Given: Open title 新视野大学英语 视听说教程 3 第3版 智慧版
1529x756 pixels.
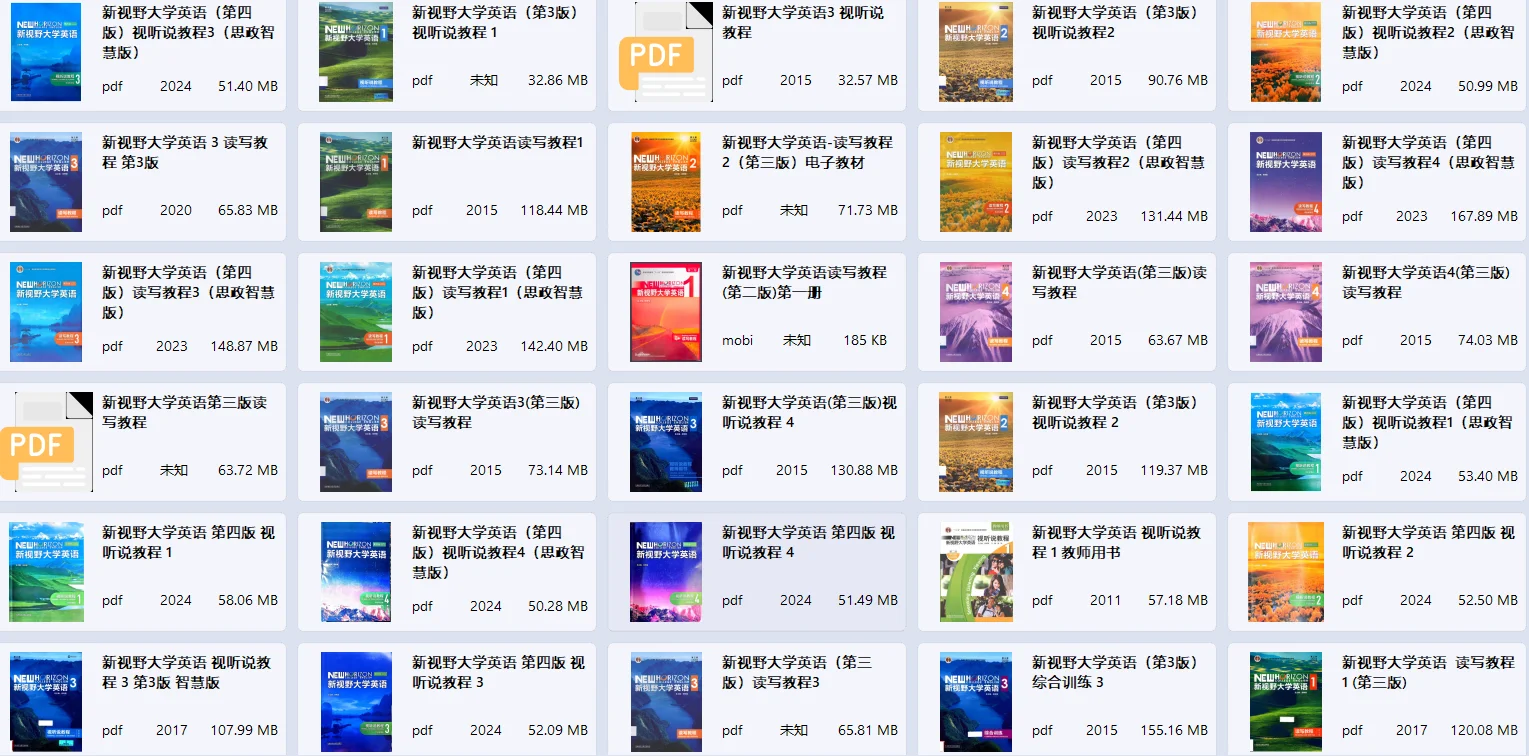Looking at the screenshot, I should (x=186, y=672).
